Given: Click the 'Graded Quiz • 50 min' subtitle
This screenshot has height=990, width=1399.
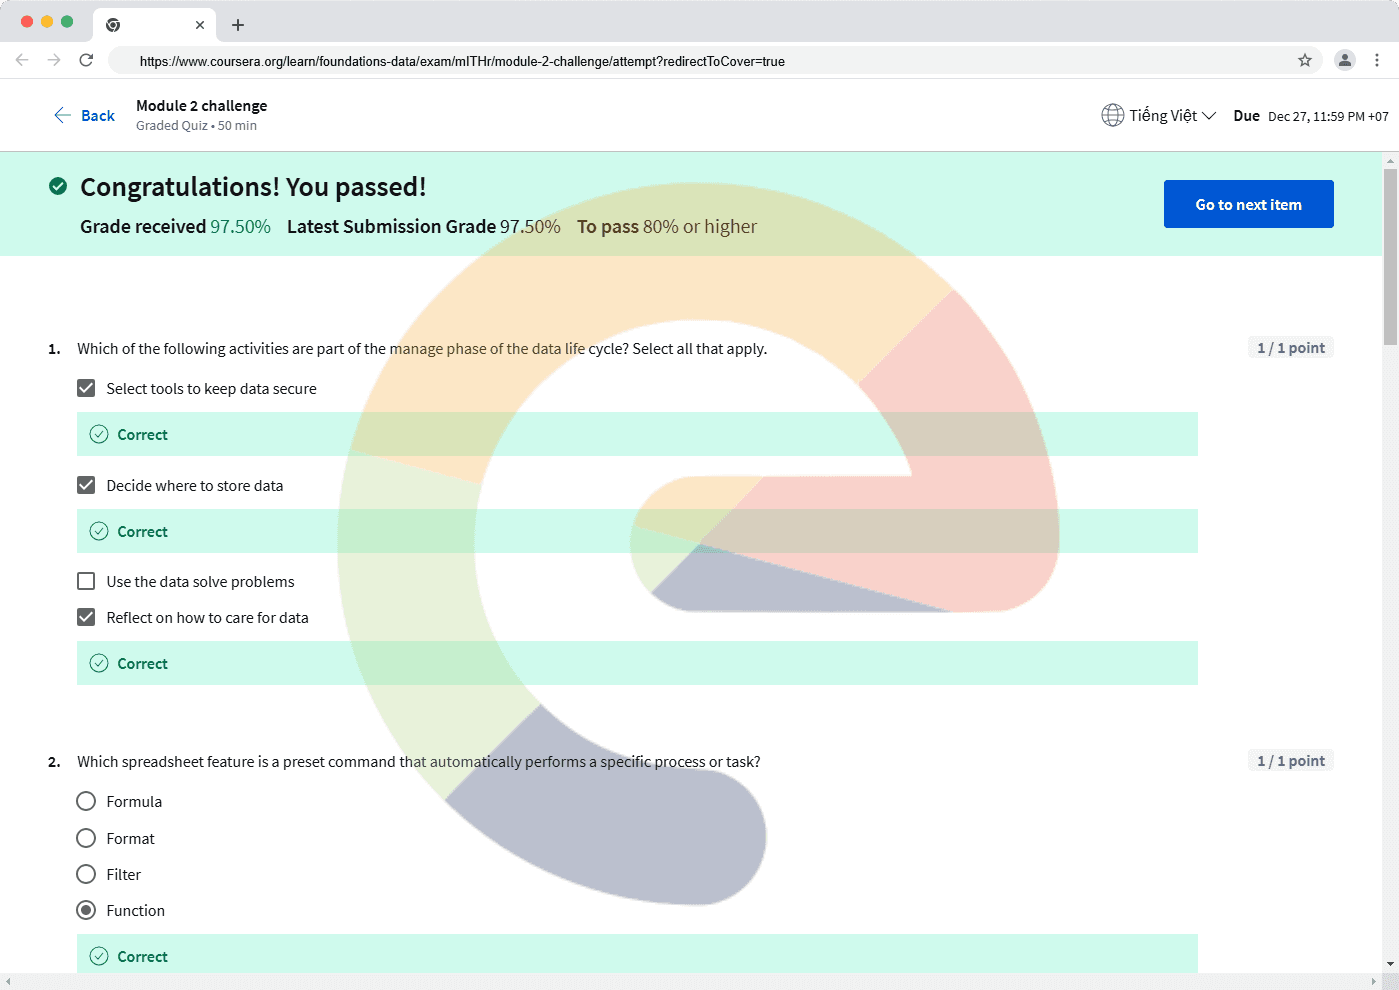Looking at the screenshot, I should point(196,126).
